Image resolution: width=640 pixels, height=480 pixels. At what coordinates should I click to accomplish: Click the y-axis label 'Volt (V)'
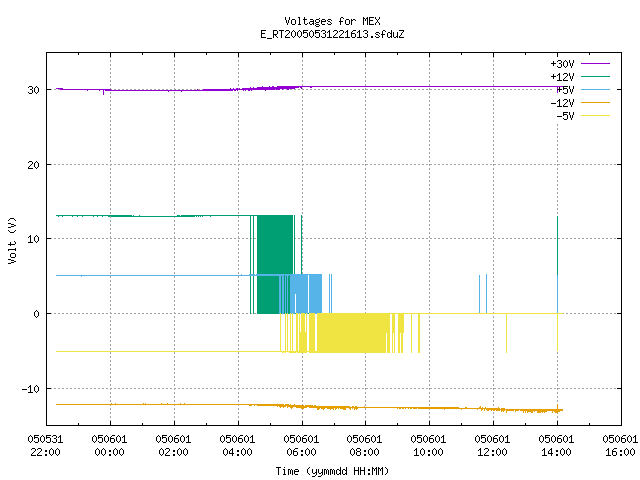(x=12, y=240)
